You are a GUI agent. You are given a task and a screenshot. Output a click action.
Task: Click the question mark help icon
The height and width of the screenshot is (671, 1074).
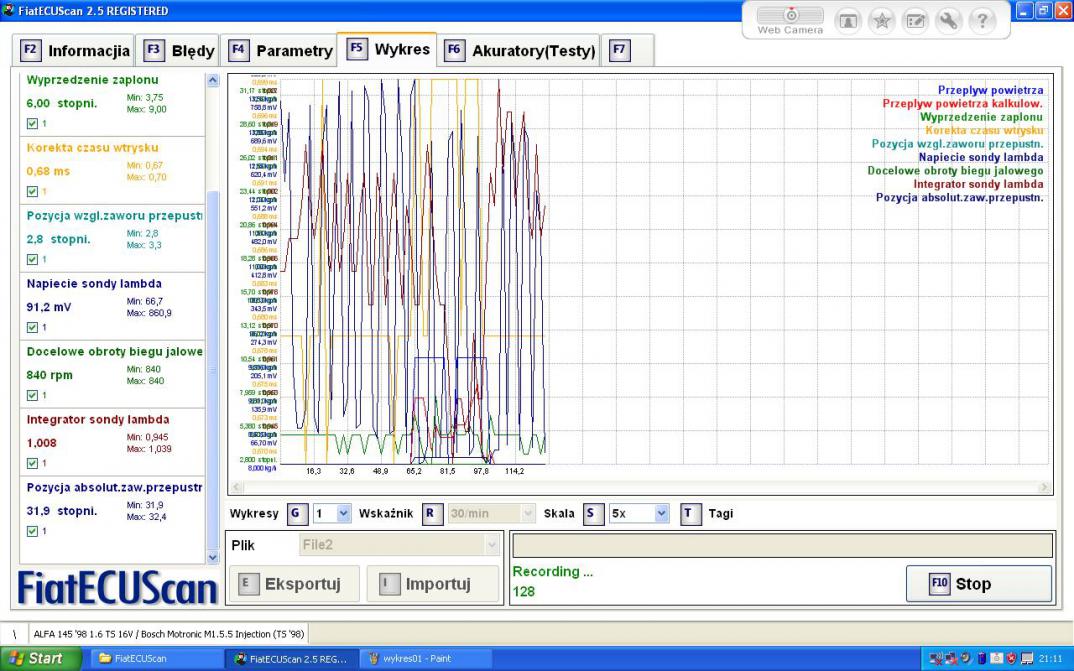[982, 20]
